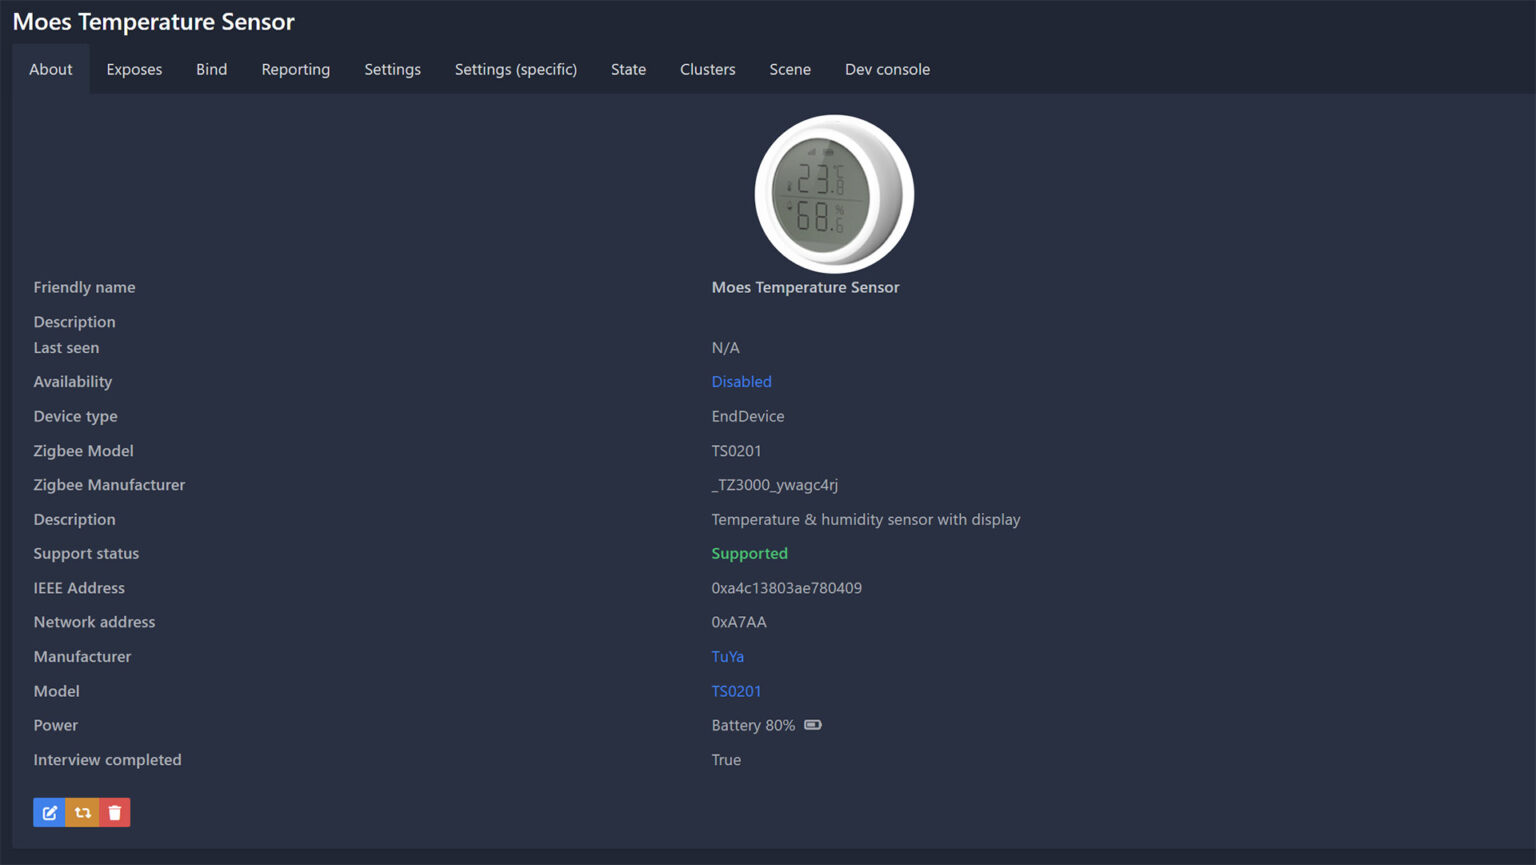The image size is (1536, 865).
Task: Open the Settings (specific) tab
Action: [515, 69]
